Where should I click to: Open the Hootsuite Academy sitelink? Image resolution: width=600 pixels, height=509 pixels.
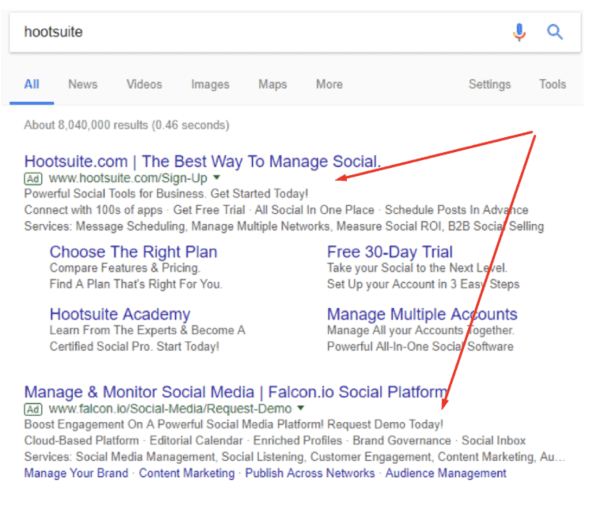point(120,314)
